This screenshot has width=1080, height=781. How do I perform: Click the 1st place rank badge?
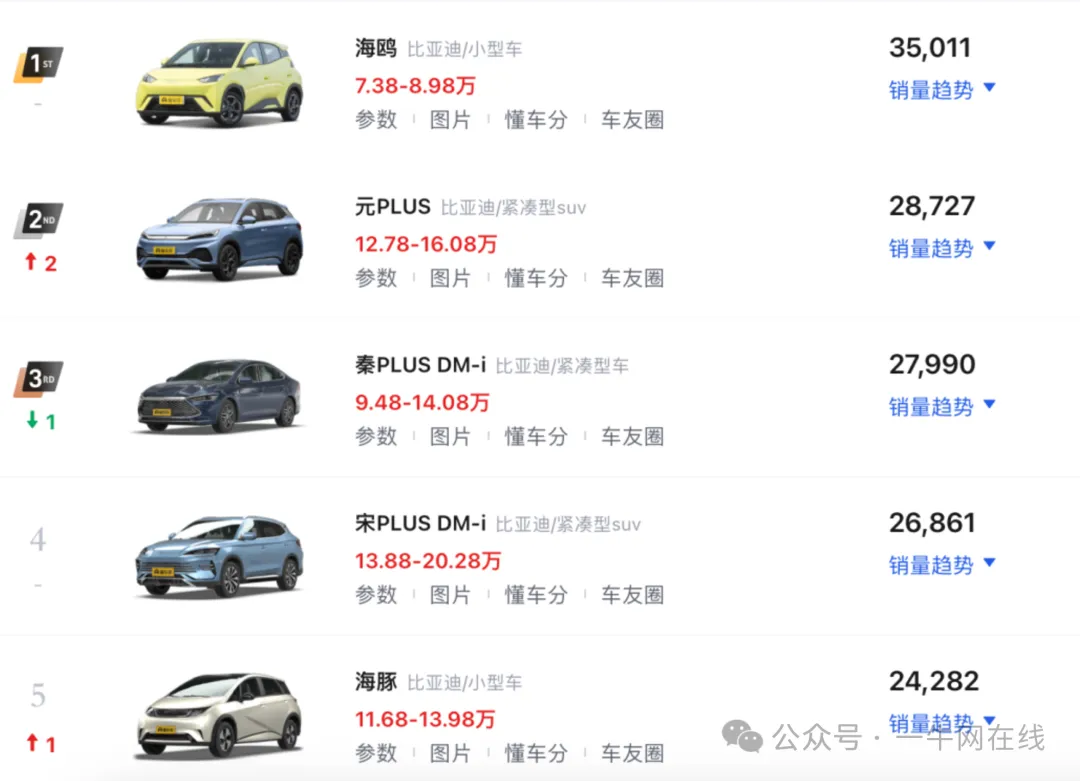(39, 65)
